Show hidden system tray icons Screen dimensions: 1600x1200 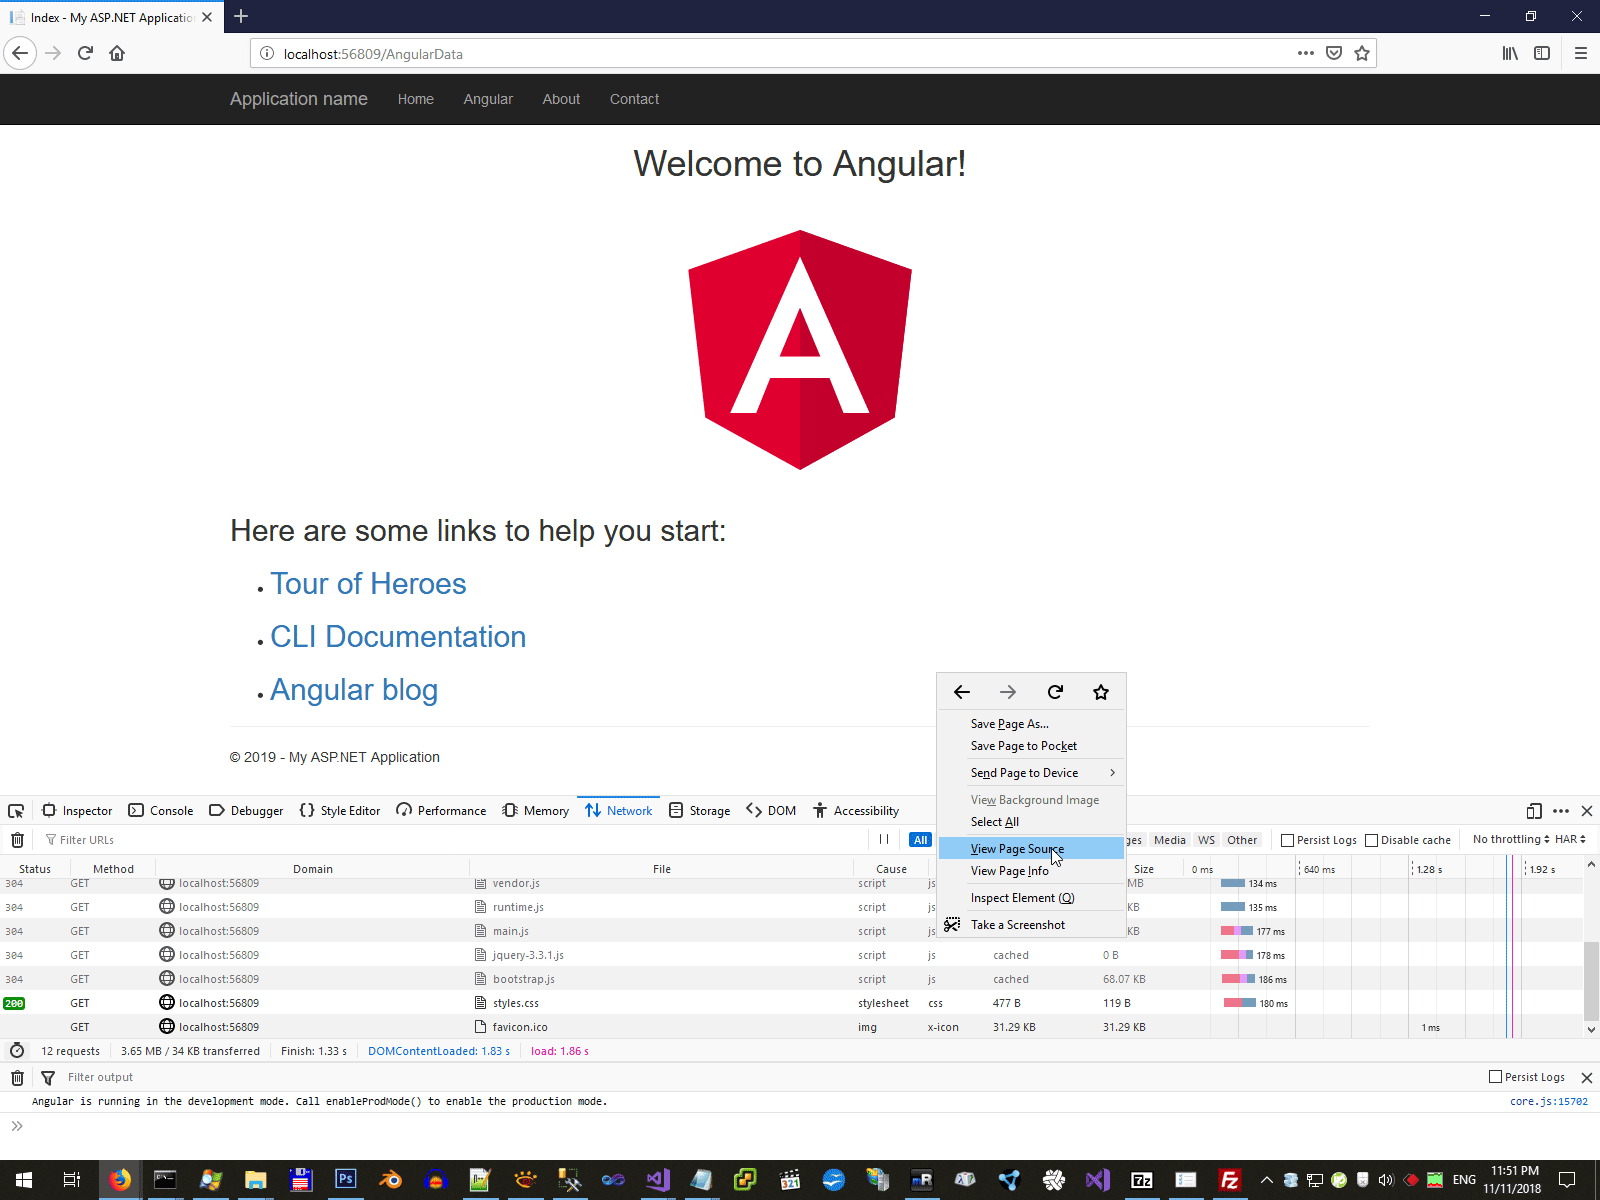1266,1180
